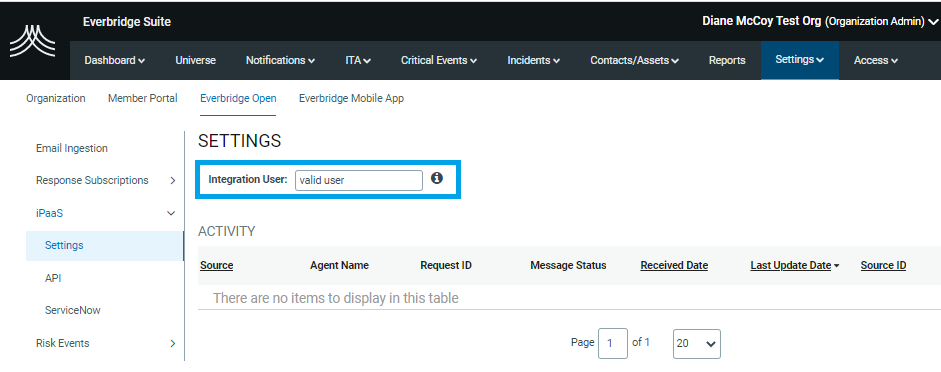Click the Everbridge logo icon
The height and width of the screenshot is (372, 941).
click(x=32, y=42)
